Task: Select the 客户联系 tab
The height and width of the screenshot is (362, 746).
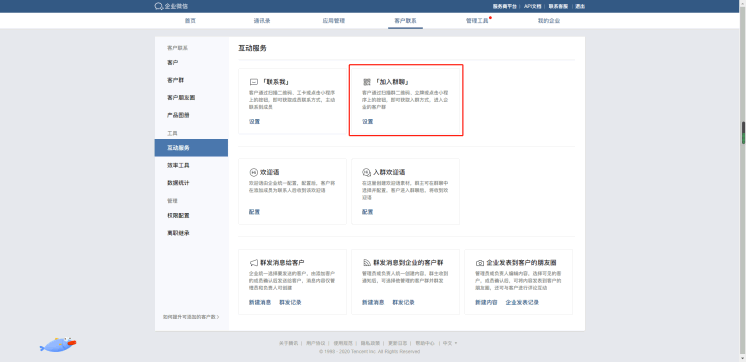Action: pos(405,21)
